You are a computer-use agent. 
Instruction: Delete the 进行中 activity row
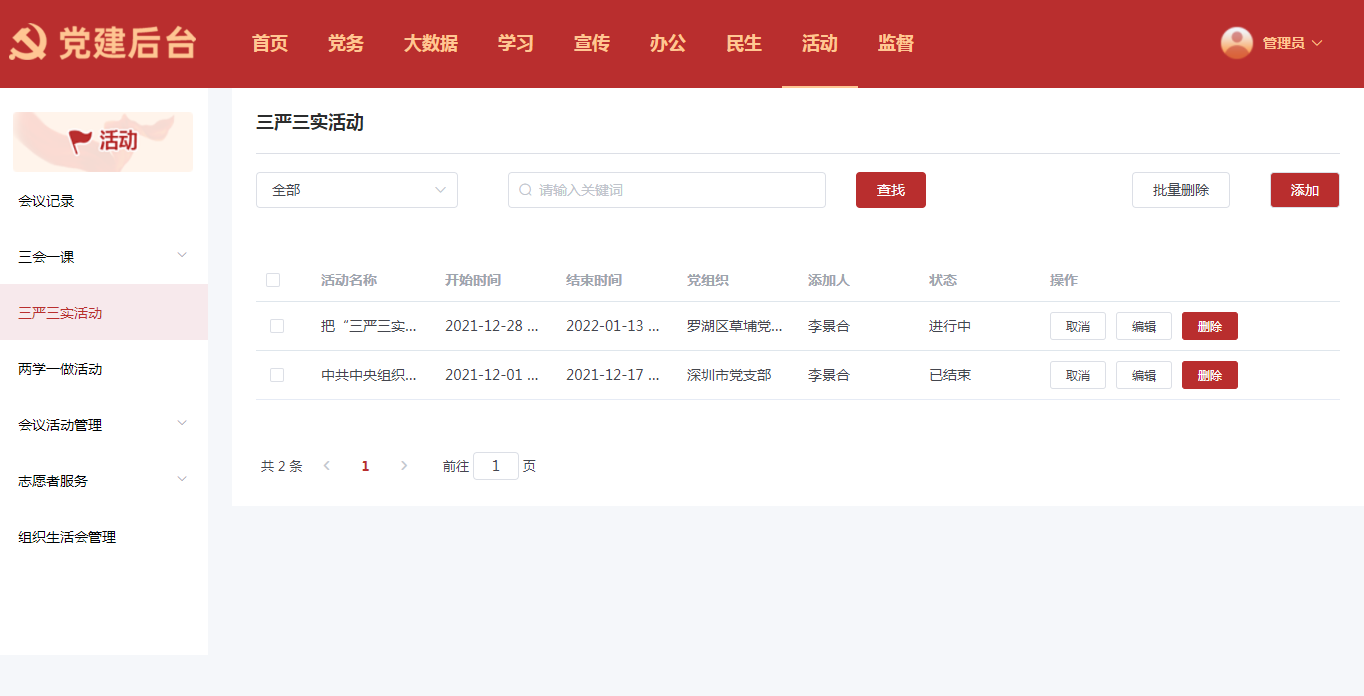[x=1209, y=326]
